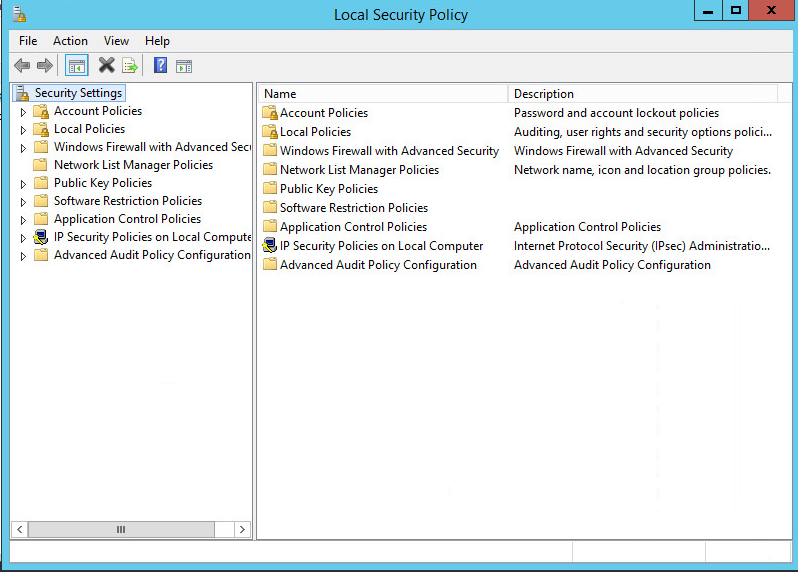Expand Account Policies tree node
798x572 pixels.
point(24,112)
